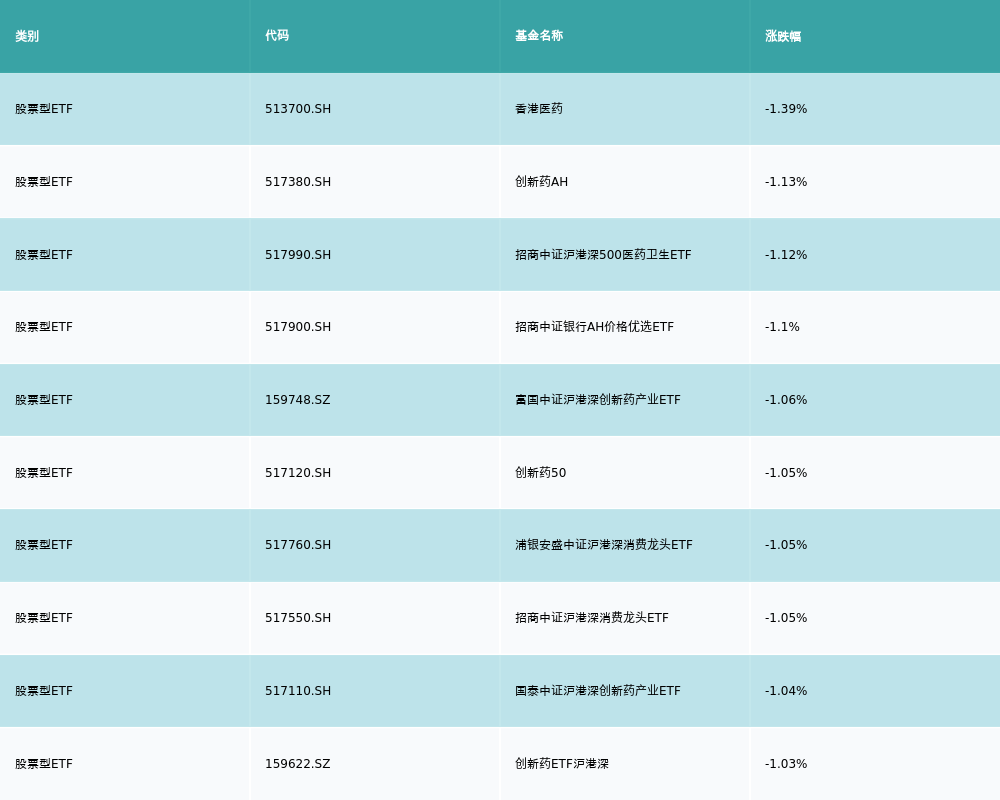
Task: Select fund code 517120.SH
Action: tap(298, 473)
